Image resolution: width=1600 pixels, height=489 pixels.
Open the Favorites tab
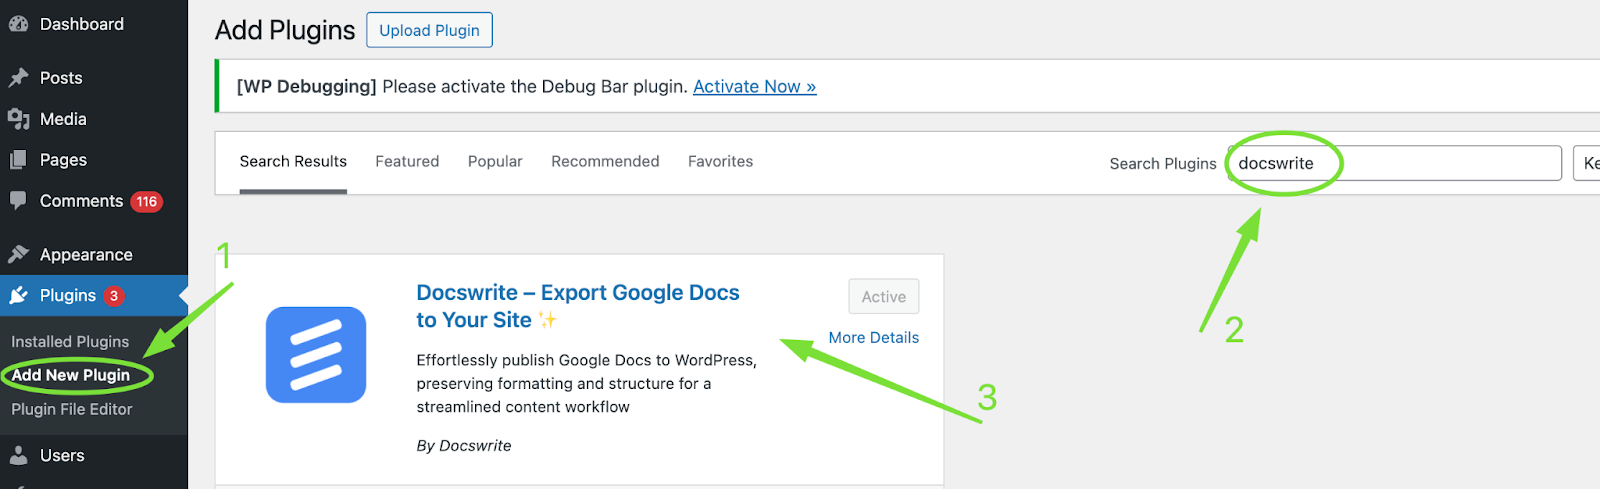pos(720,161)
